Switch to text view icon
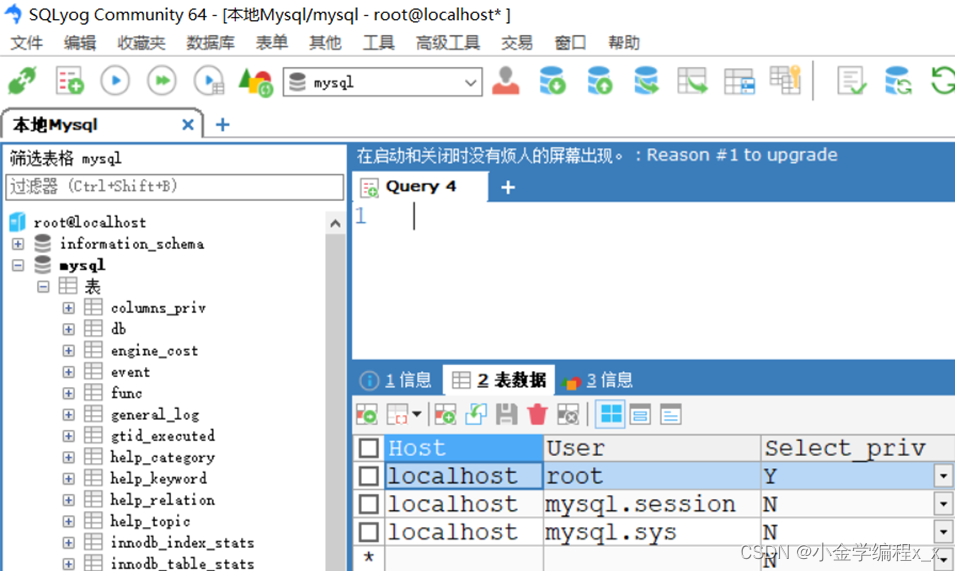Image resolution: width=955 pixels, height=571 pixels. [x=671, y=415]
